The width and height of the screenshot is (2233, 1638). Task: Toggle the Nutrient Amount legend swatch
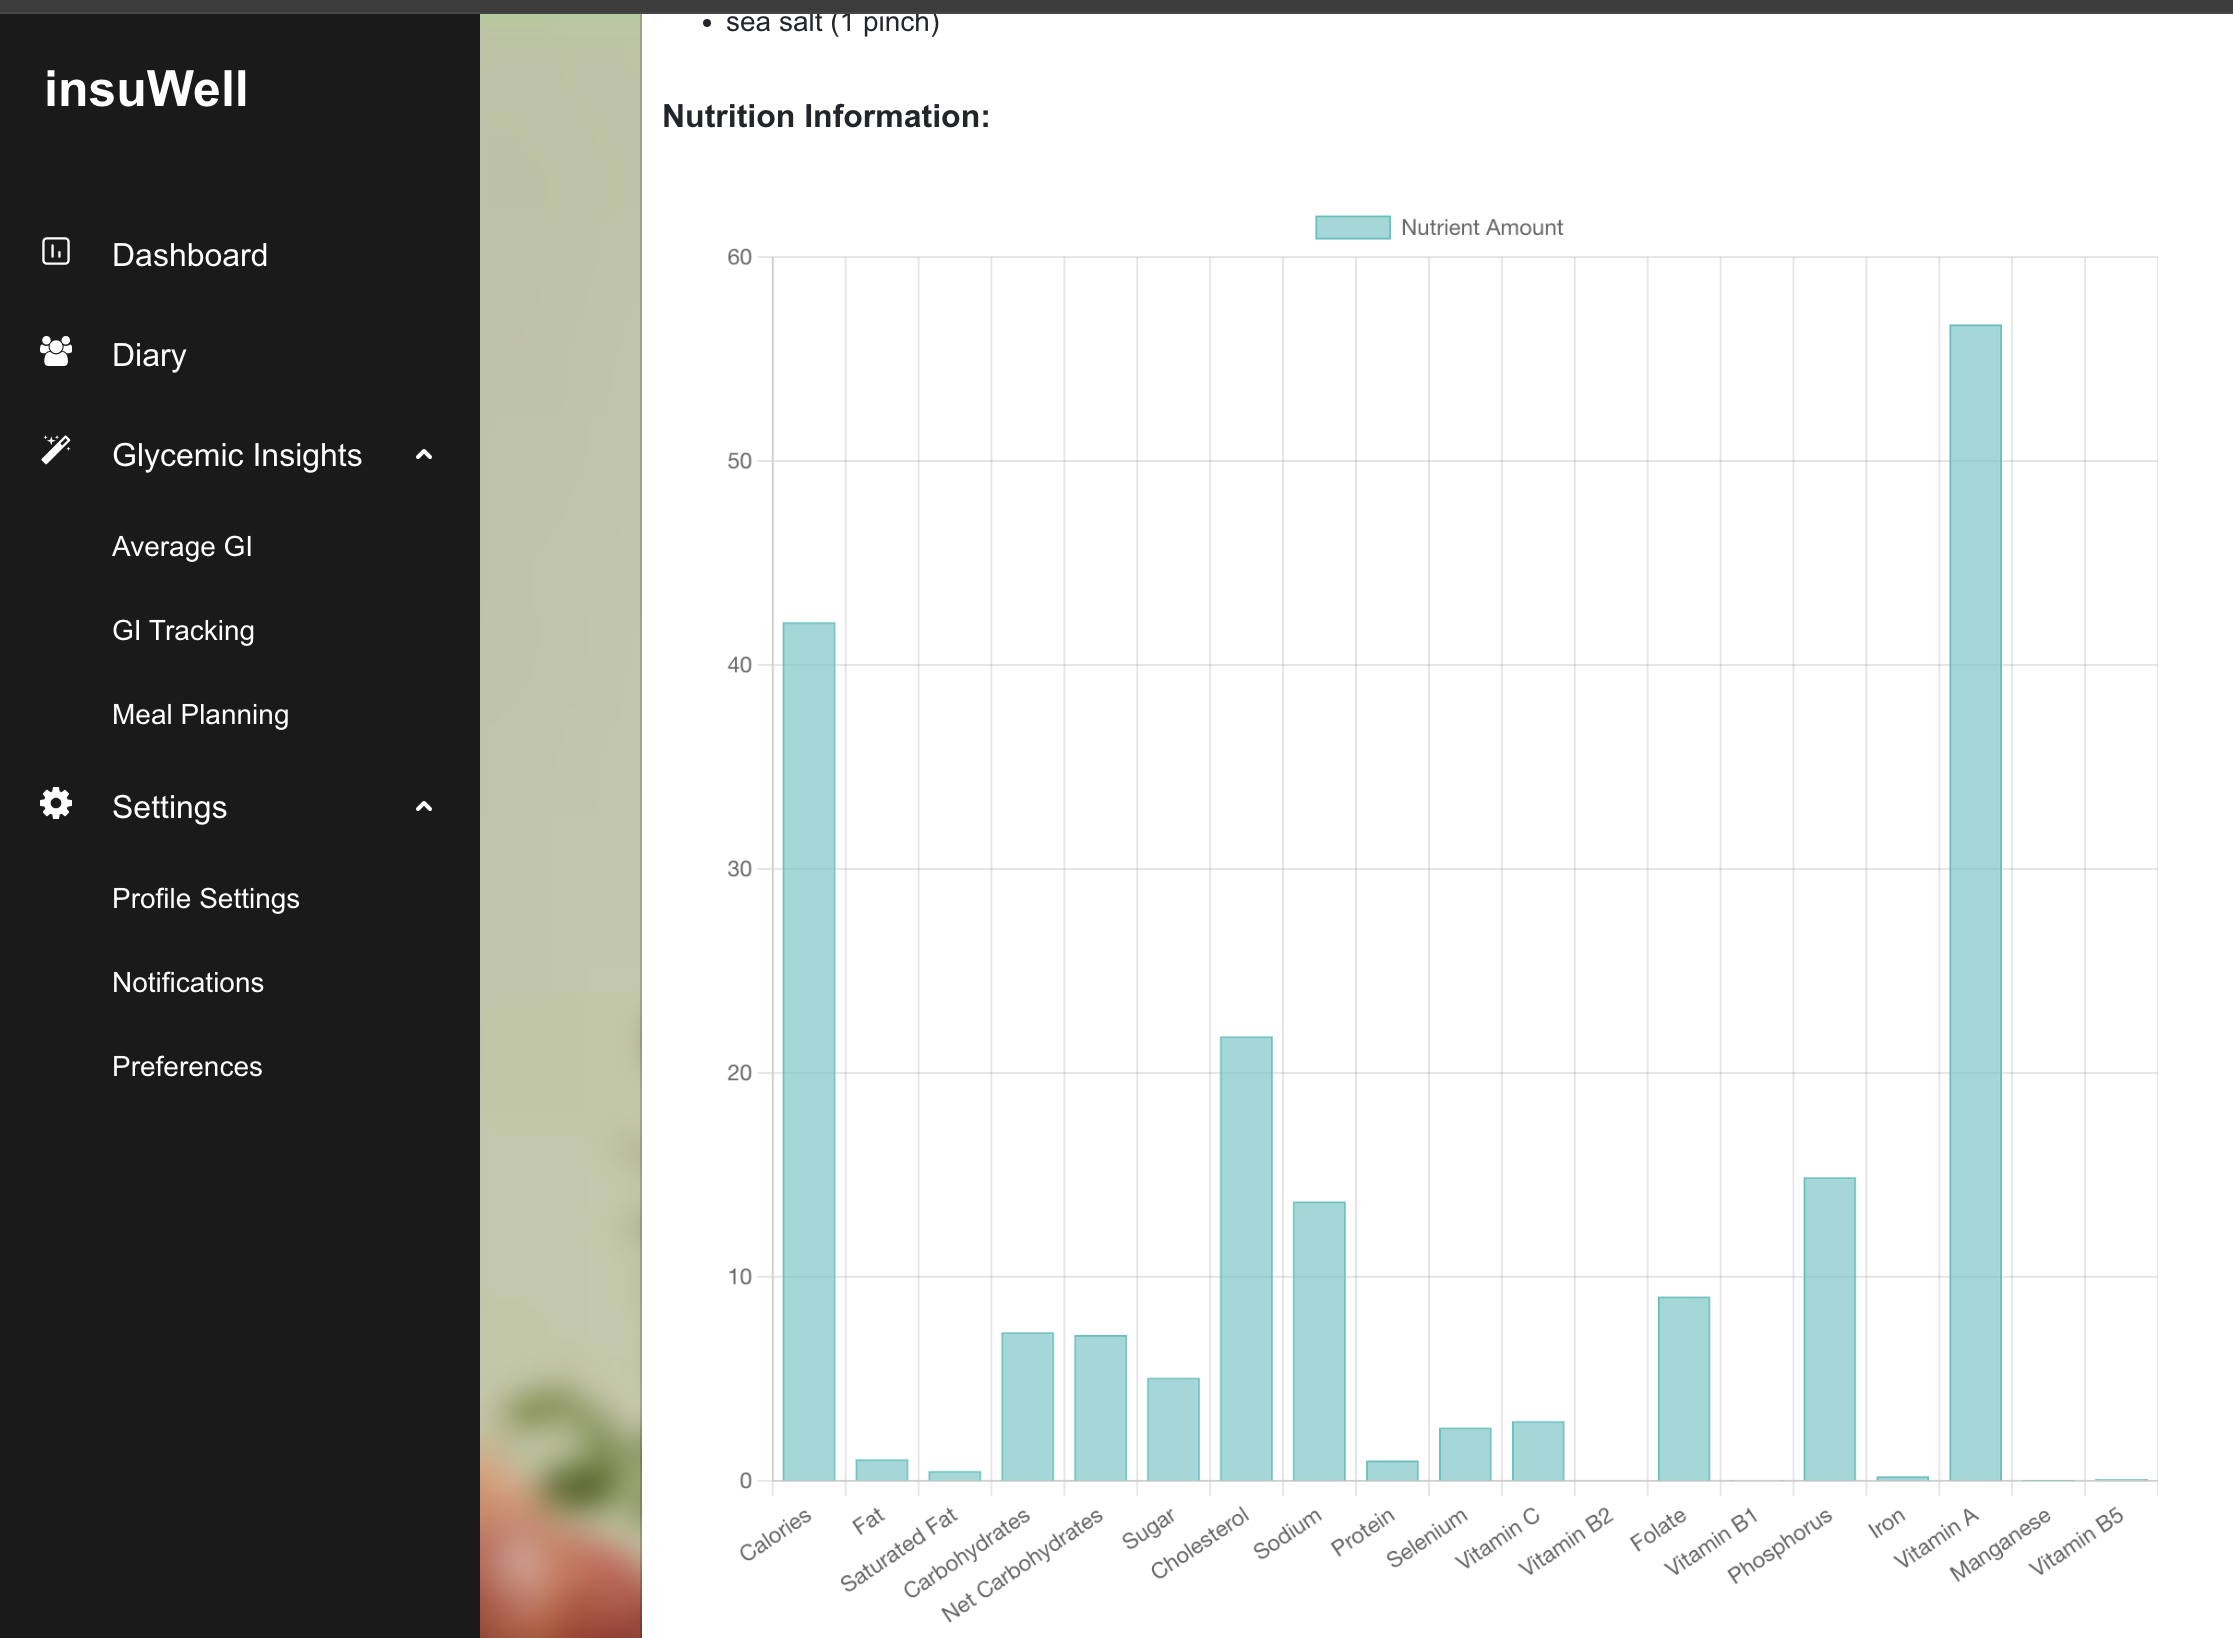(x=1352, y=227)
